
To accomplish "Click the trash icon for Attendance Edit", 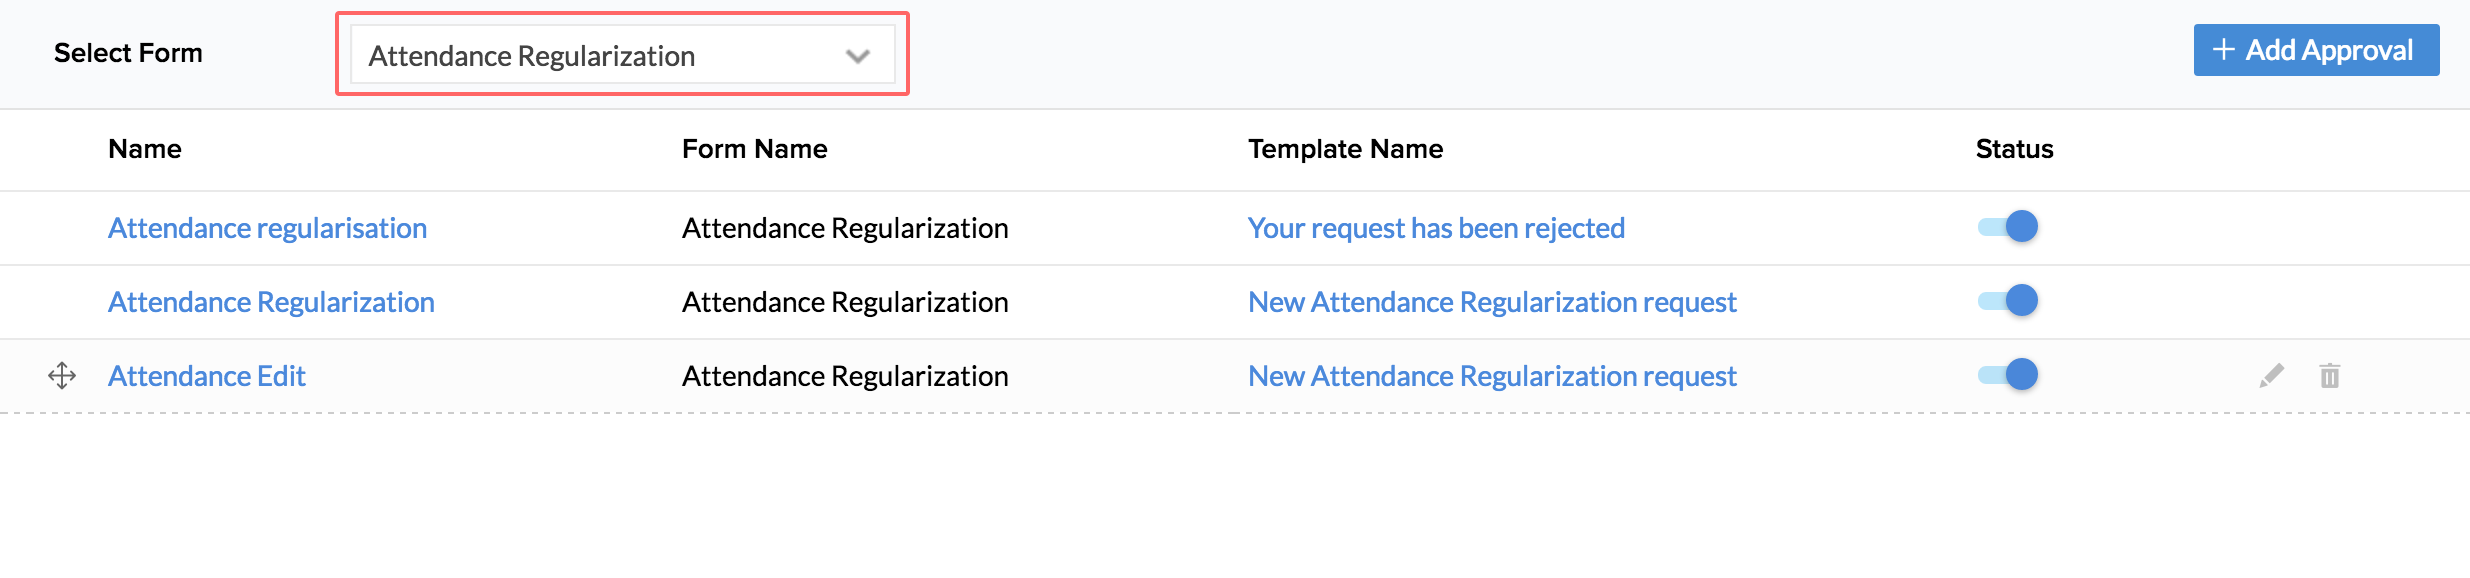I will click(2330, 376).
